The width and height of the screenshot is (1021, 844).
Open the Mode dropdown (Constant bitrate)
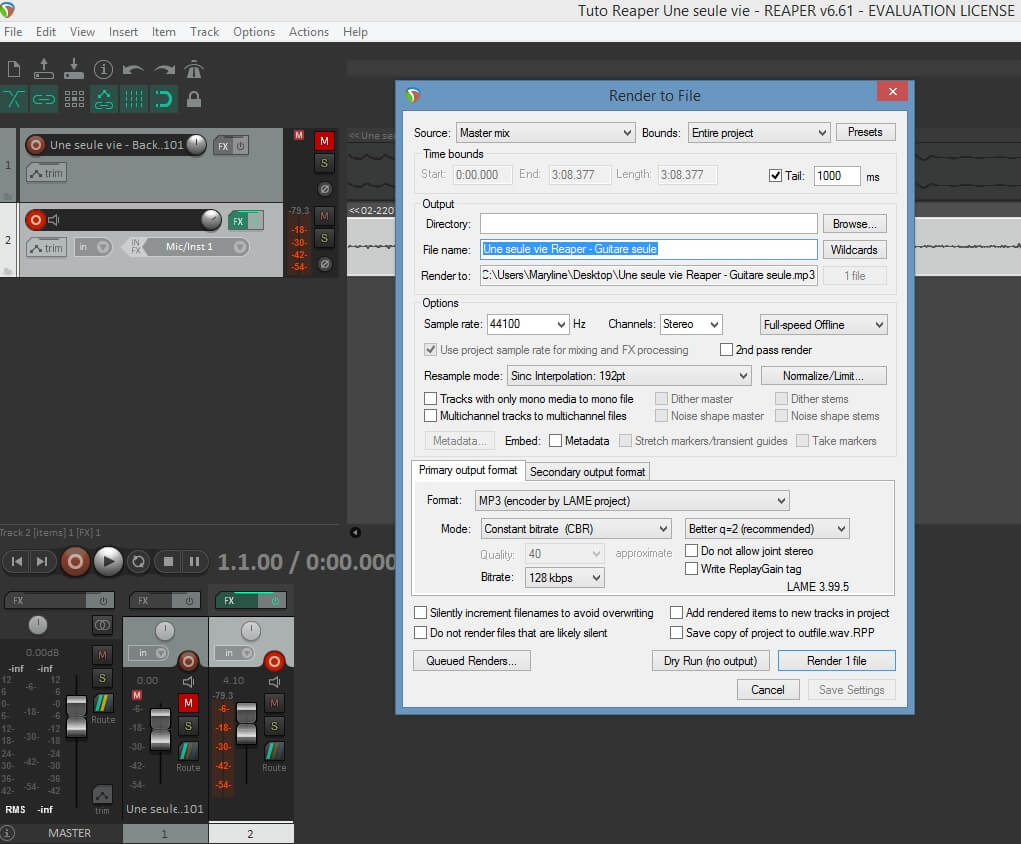pos(576,529)
